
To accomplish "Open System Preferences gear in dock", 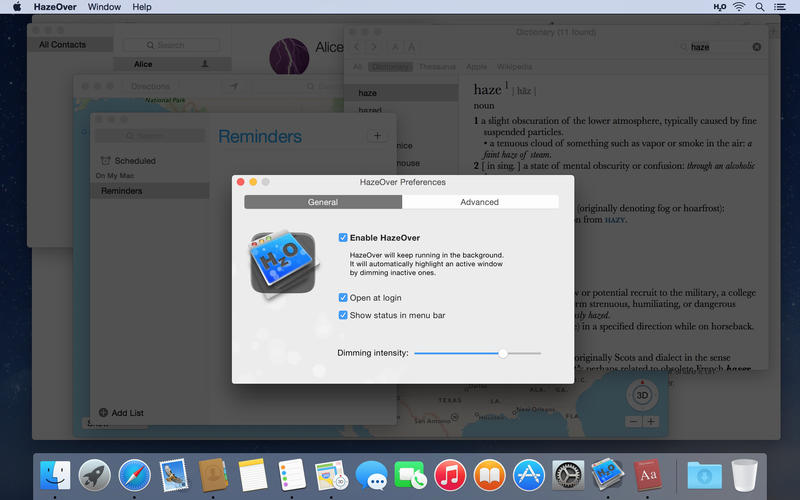I will pos(568,474).
